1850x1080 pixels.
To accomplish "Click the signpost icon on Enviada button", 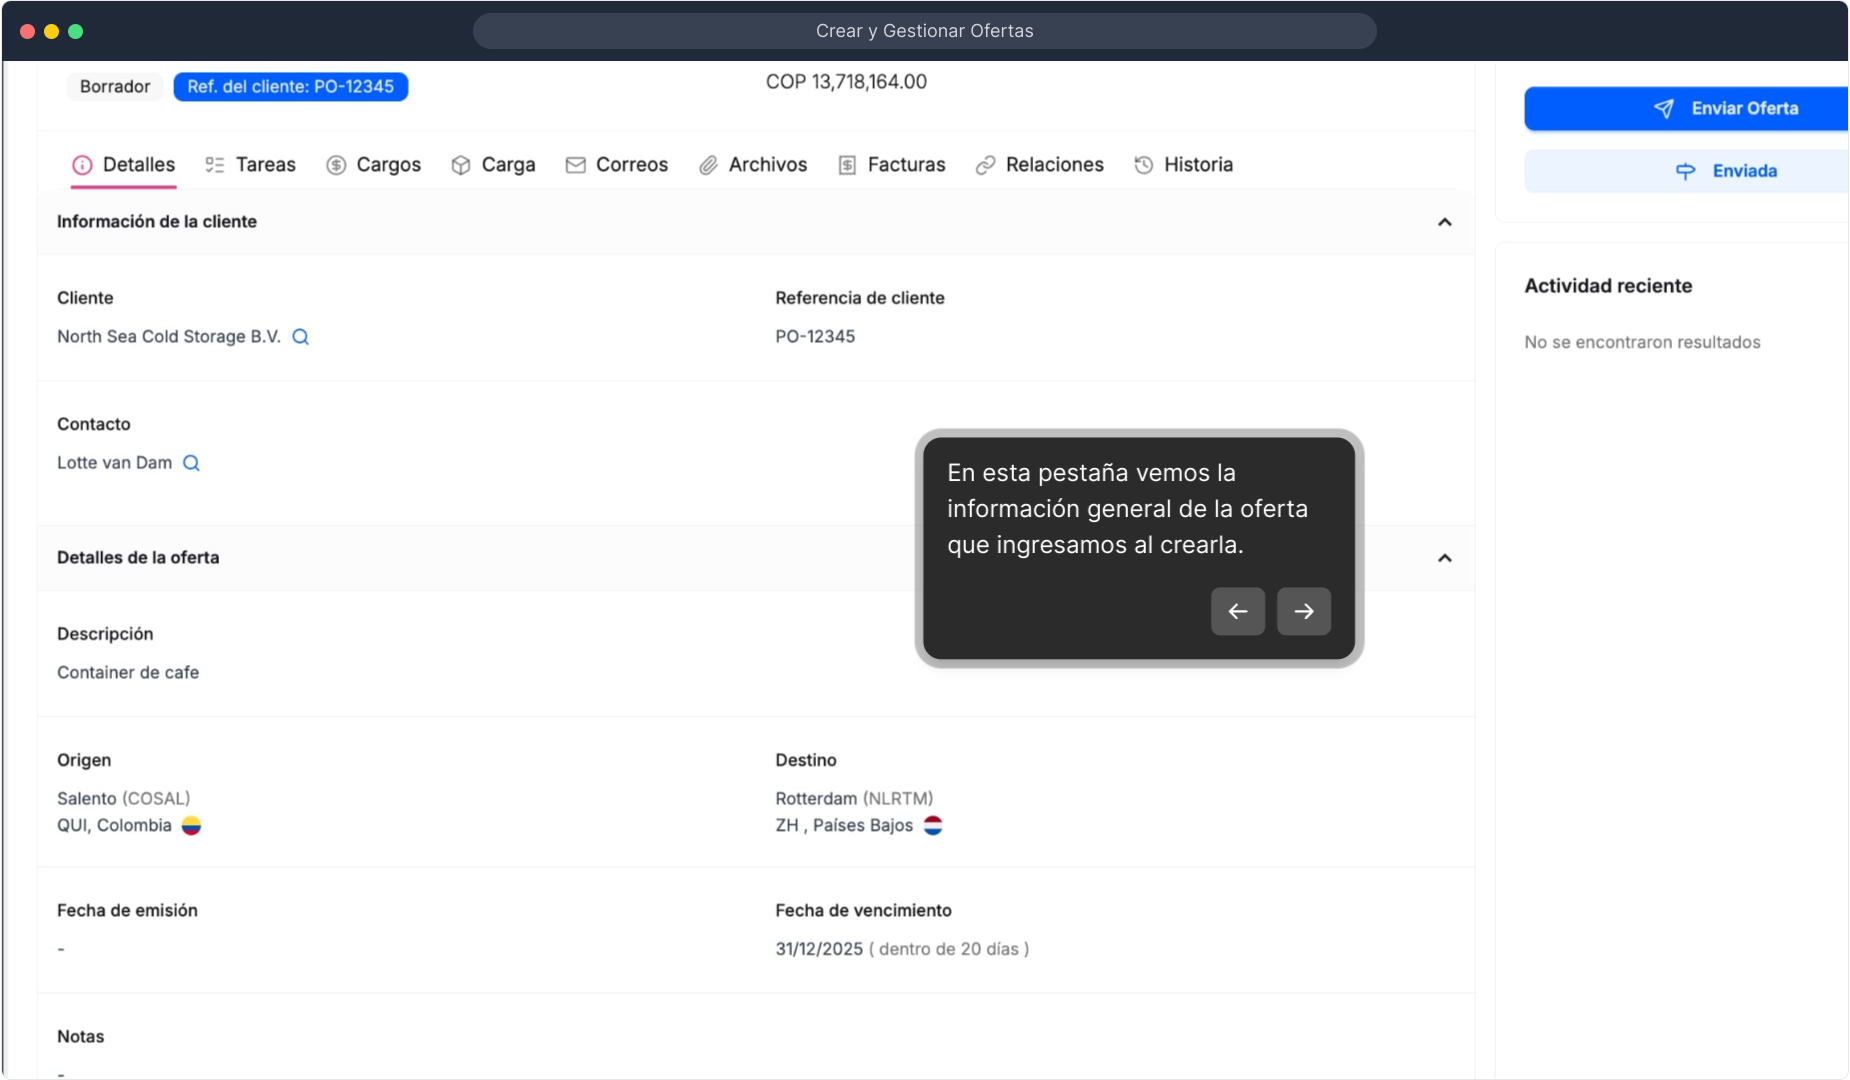I will 1685,171.
